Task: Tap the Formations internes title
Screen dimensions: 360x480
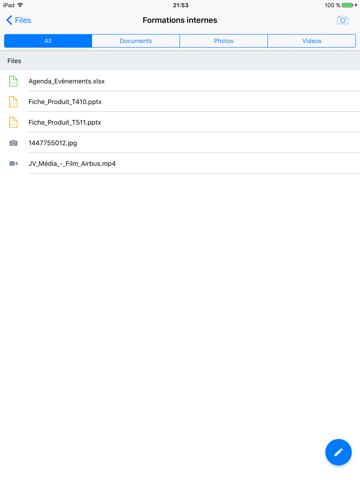Action: [180, 20]
